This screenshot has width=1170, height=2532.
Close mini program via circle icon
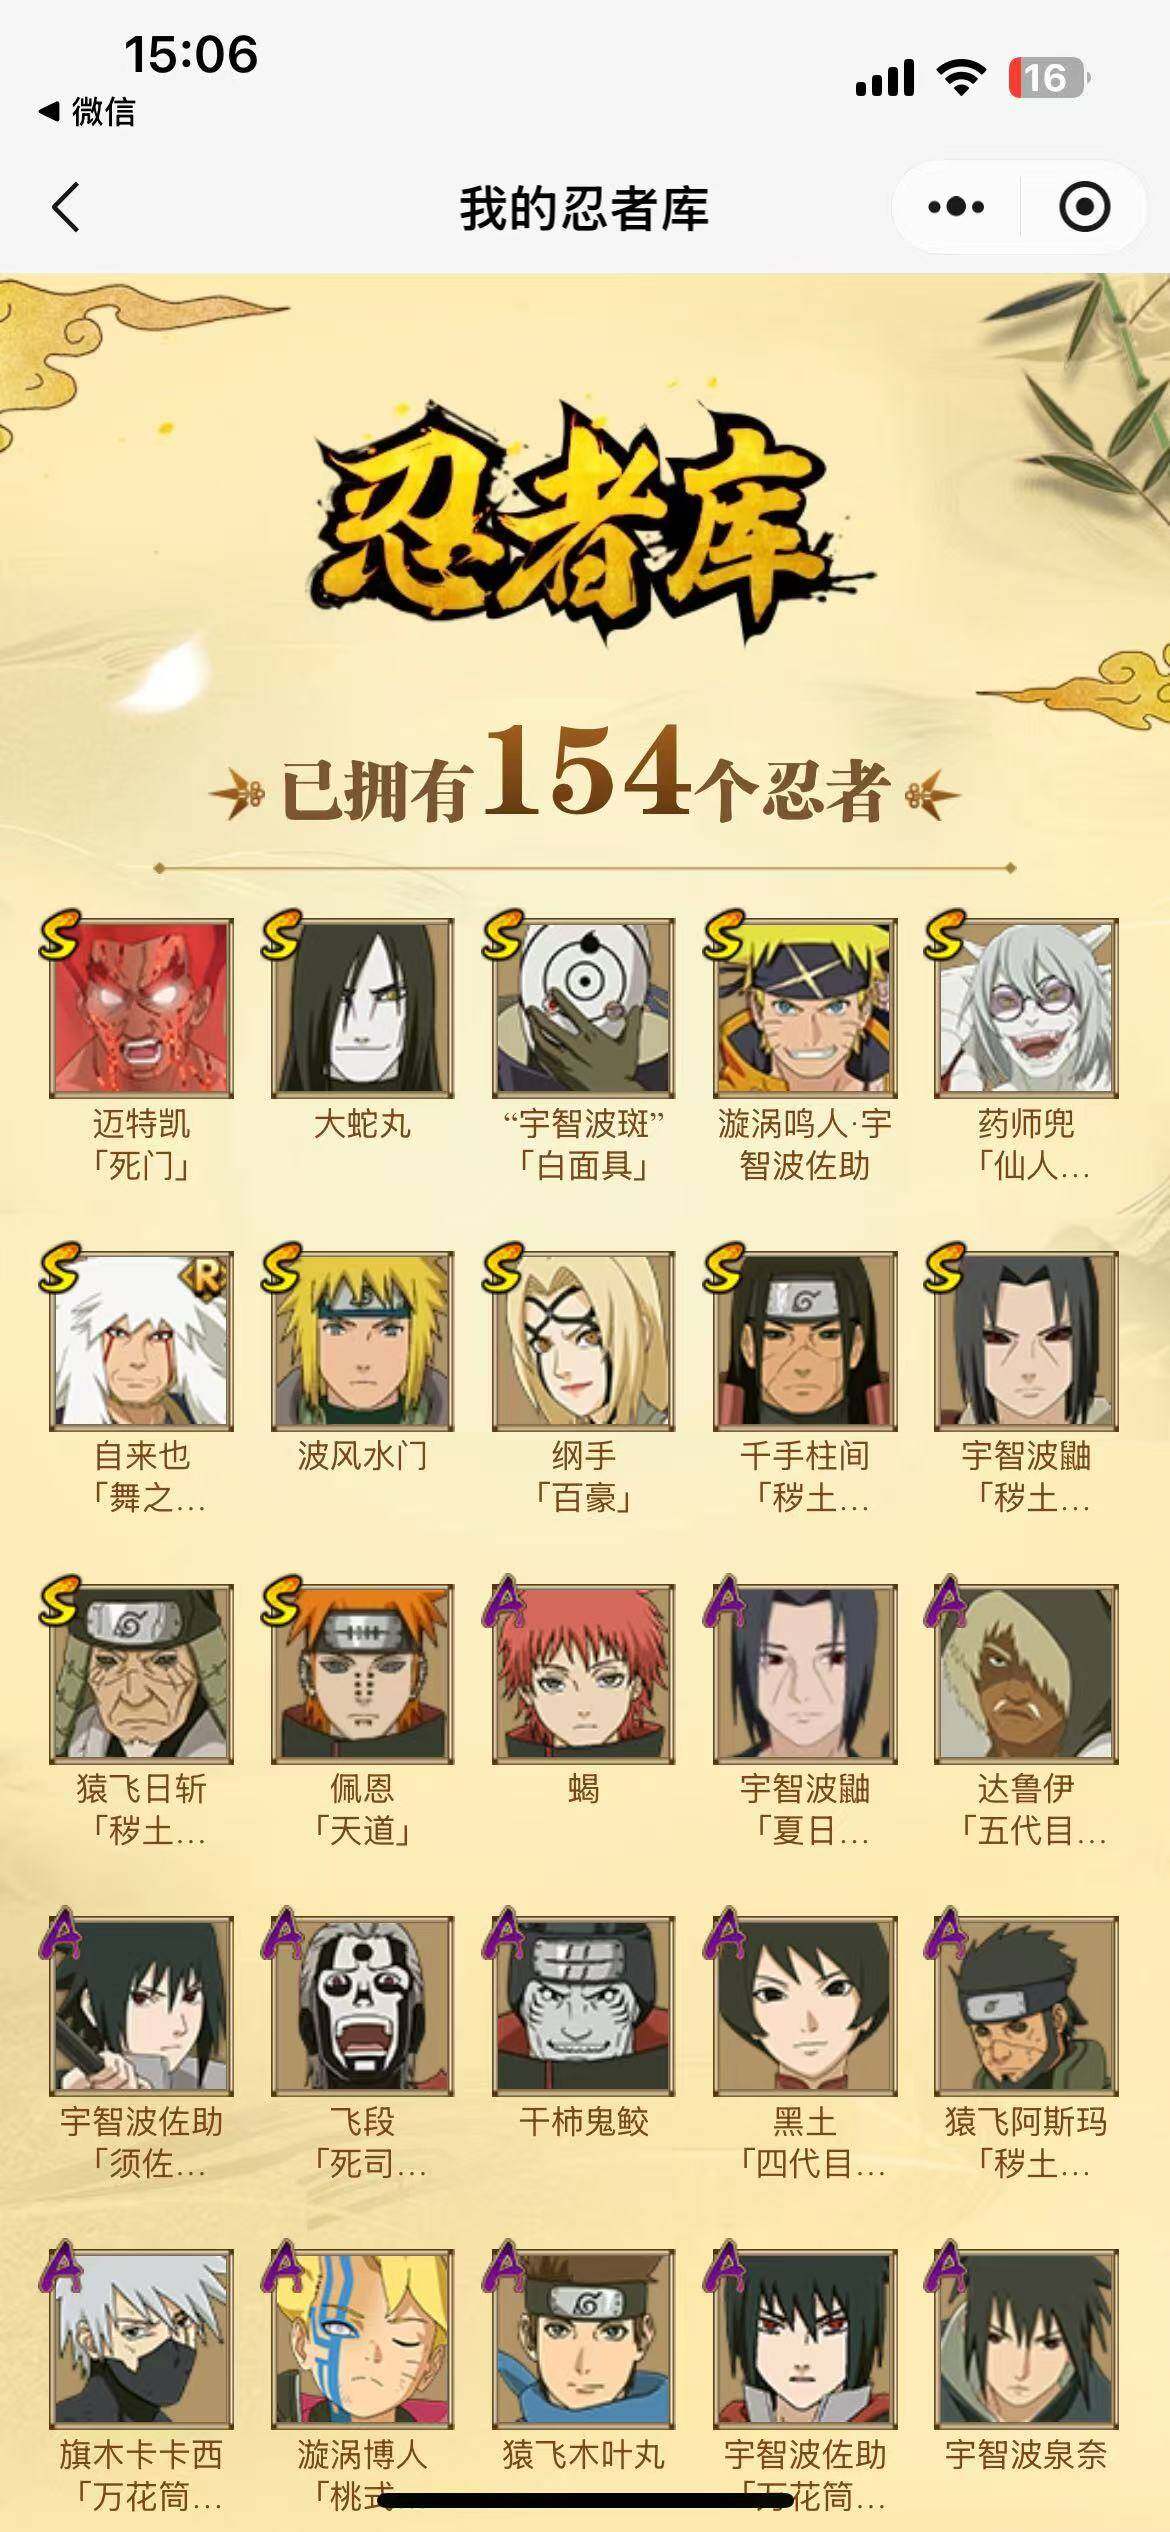pos(1084,208)
